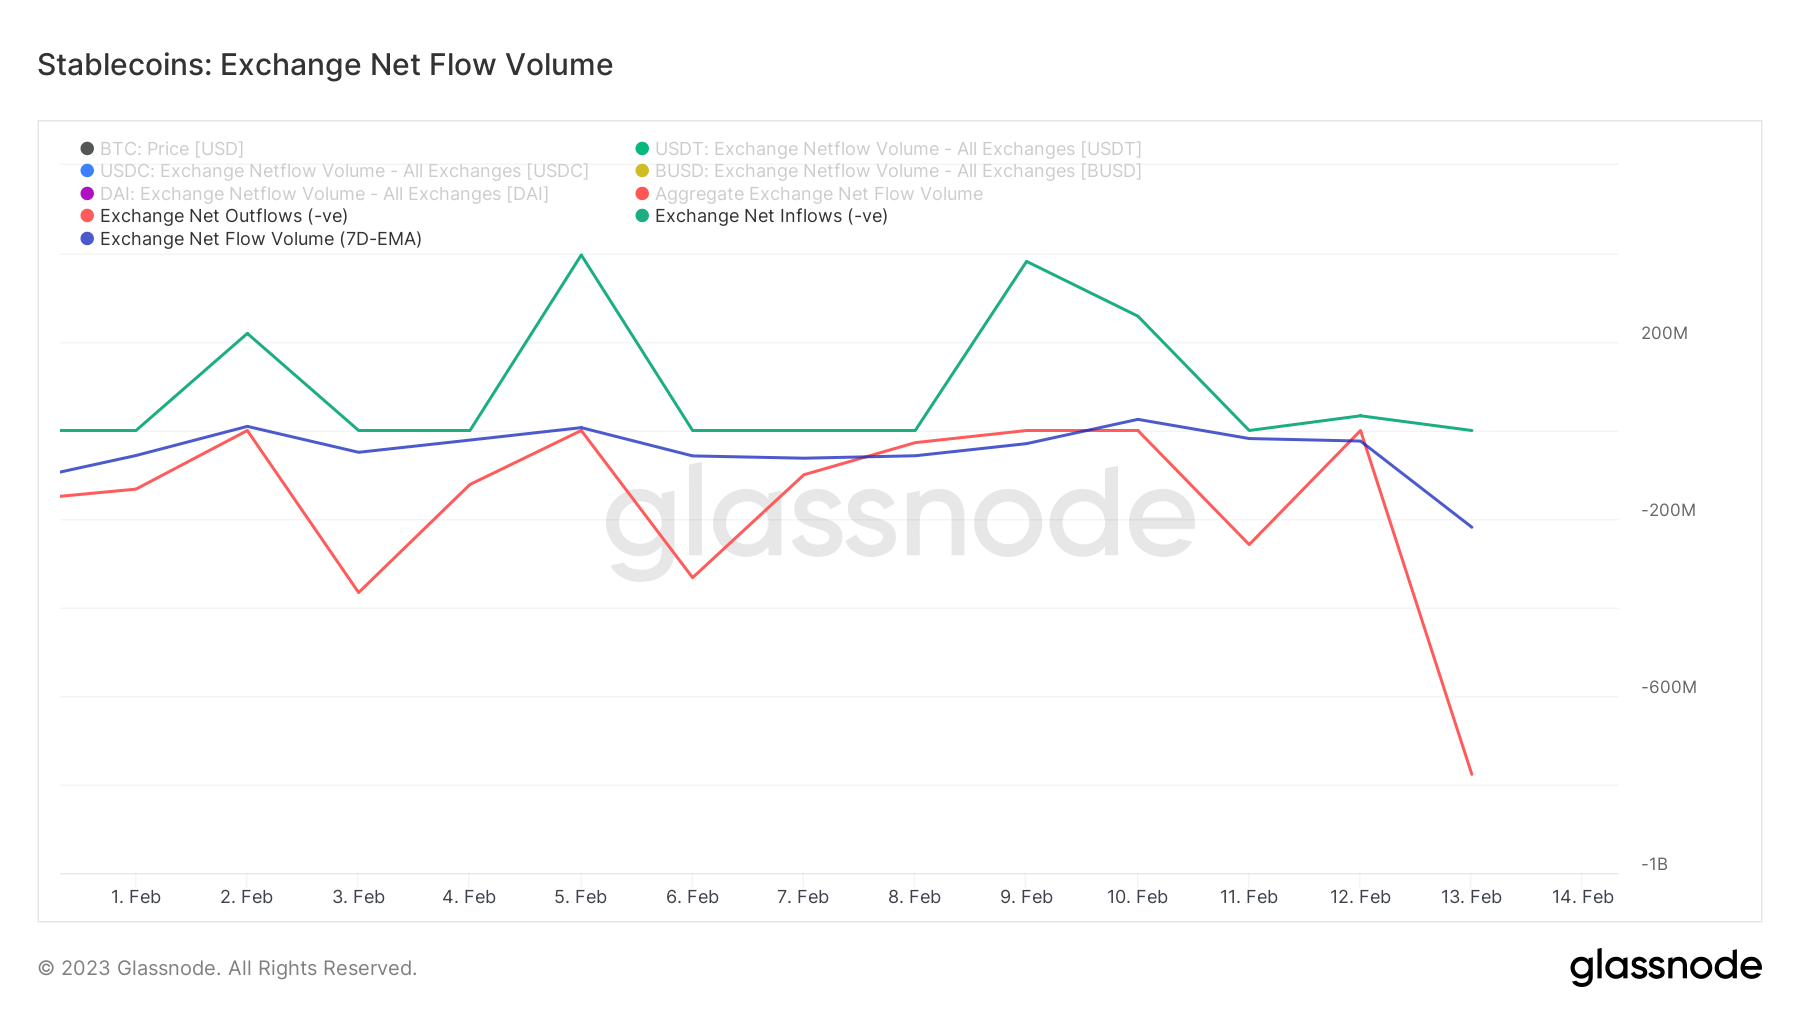Click the Exchange Net Flow Volume (7D-EMA) label
Viewport: 1800px width, 1013px height.
(x=260, y=239)
